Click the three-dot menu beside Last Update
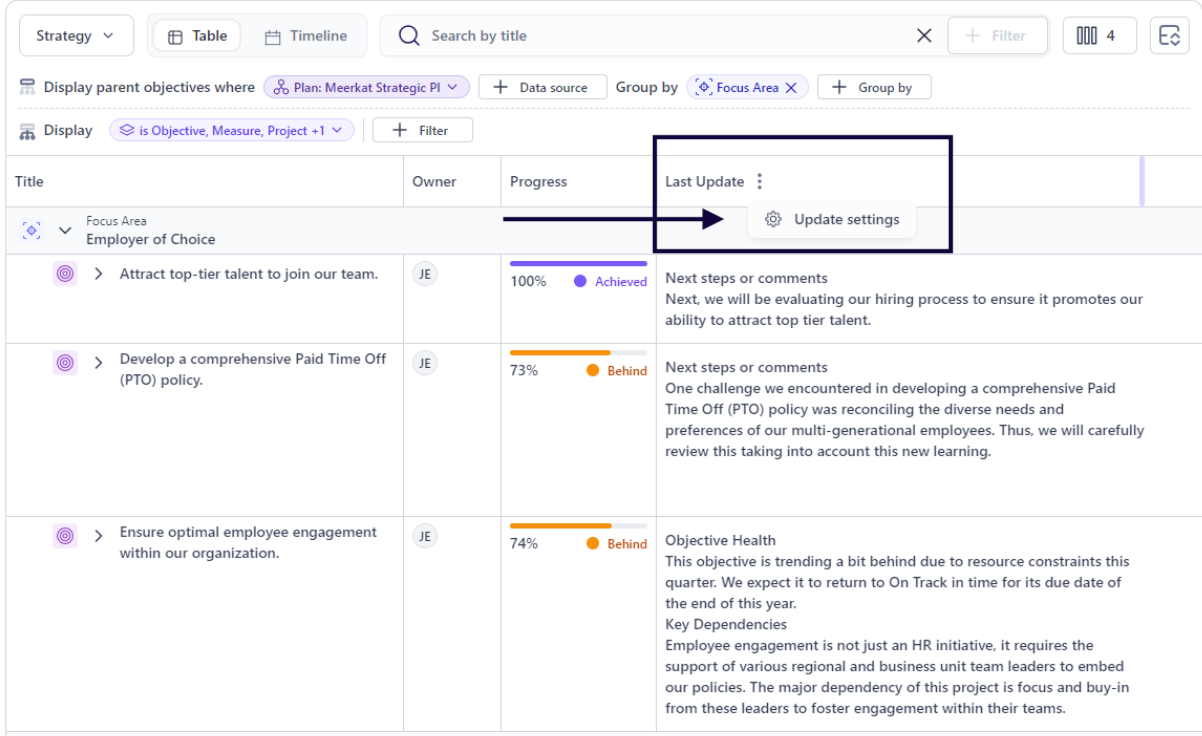Image resolution: width=1202 pixels, height=736 pixels. 760,182
